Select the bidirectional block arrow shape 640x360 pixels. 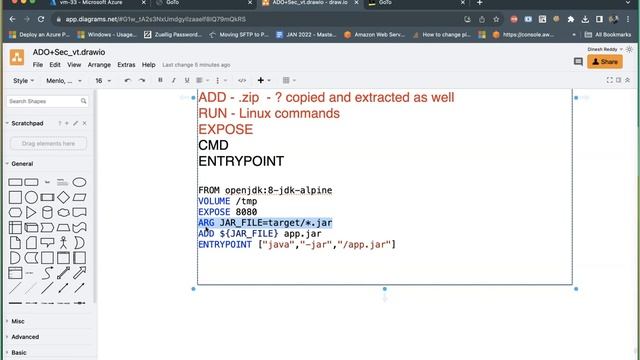click(x=63, y=273)
